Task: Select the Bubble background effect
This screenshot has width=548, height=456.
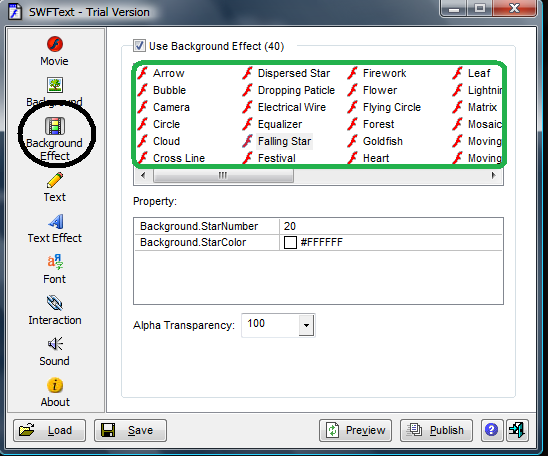Action: (x=162, y=90)
